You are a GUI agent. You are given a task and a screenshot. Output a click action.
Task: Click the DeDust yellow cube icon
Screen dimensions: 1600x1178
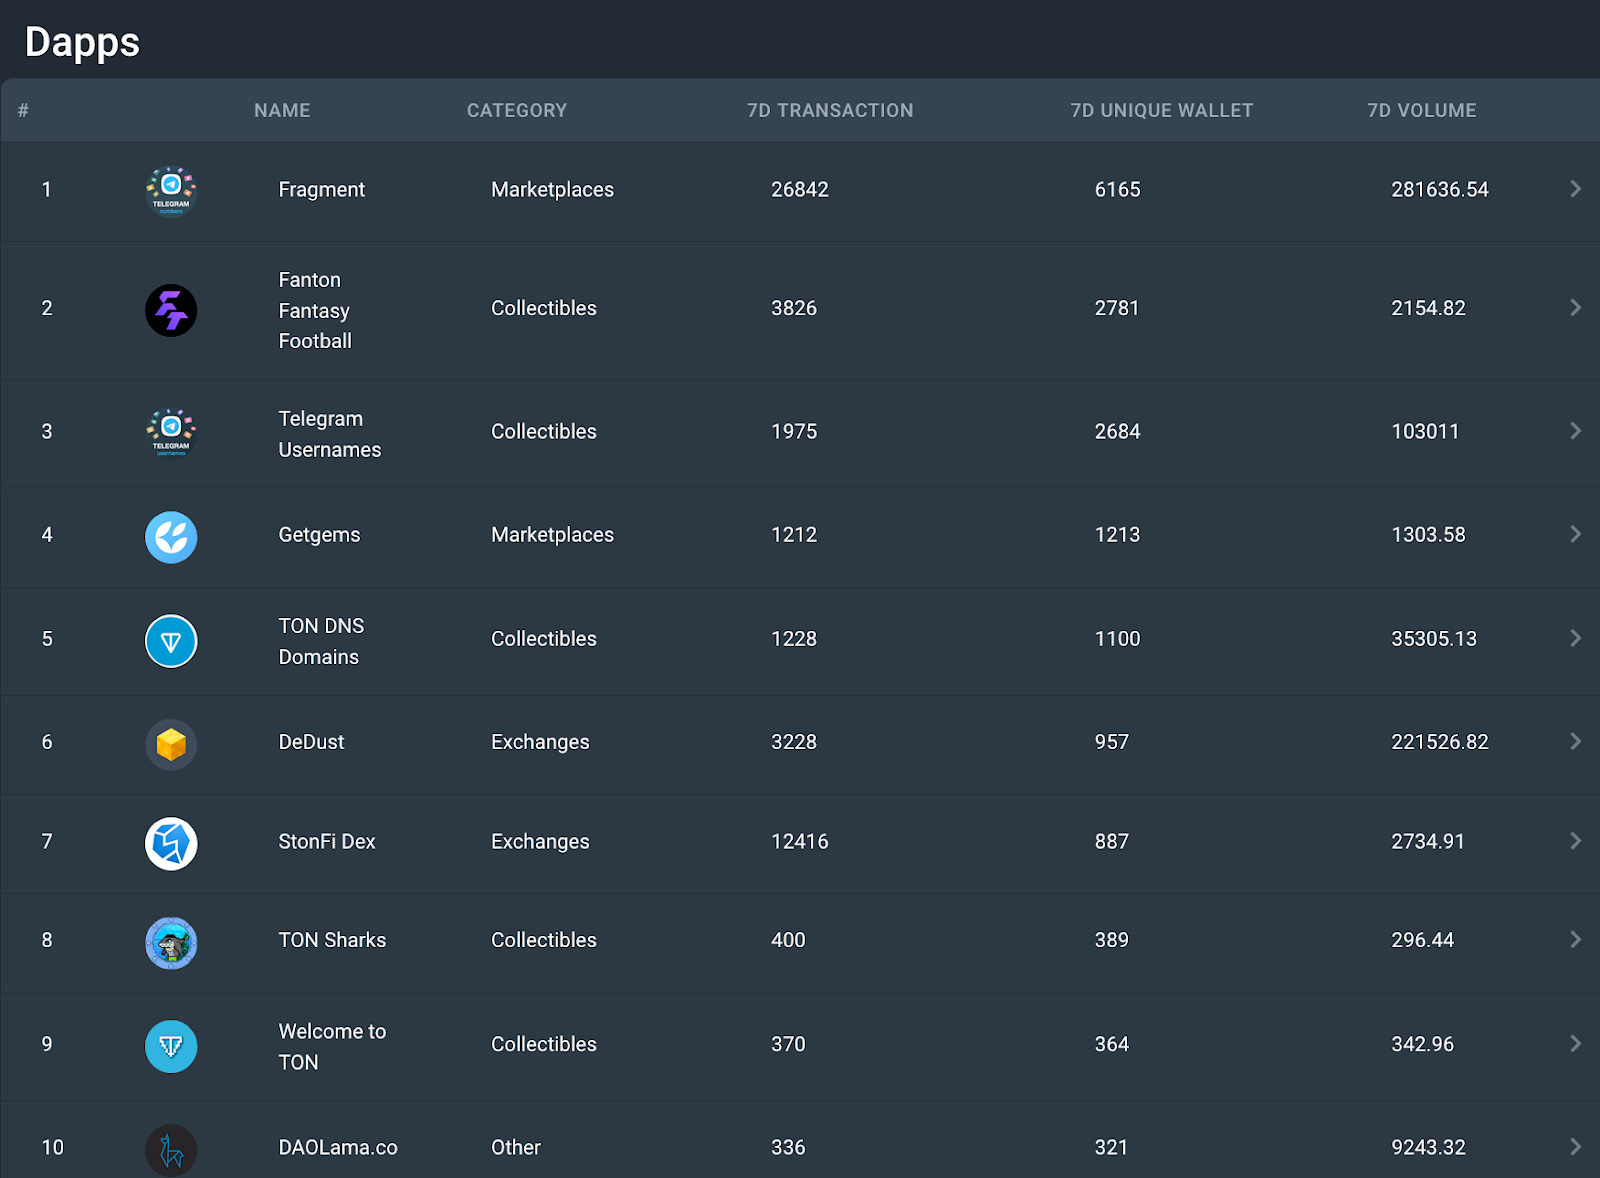(x=171, y=744)
